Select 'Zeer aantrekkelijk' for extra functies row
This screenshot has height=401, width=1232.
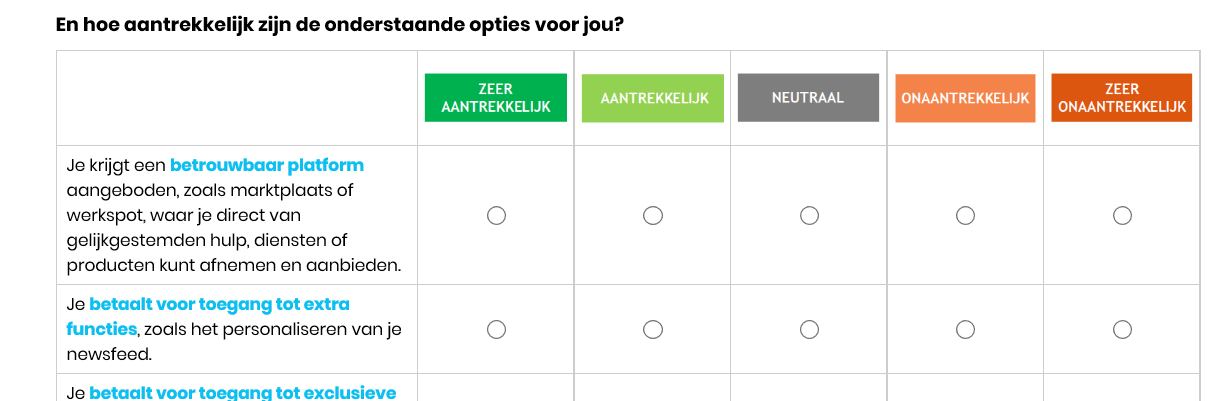[x=496, y=329]
